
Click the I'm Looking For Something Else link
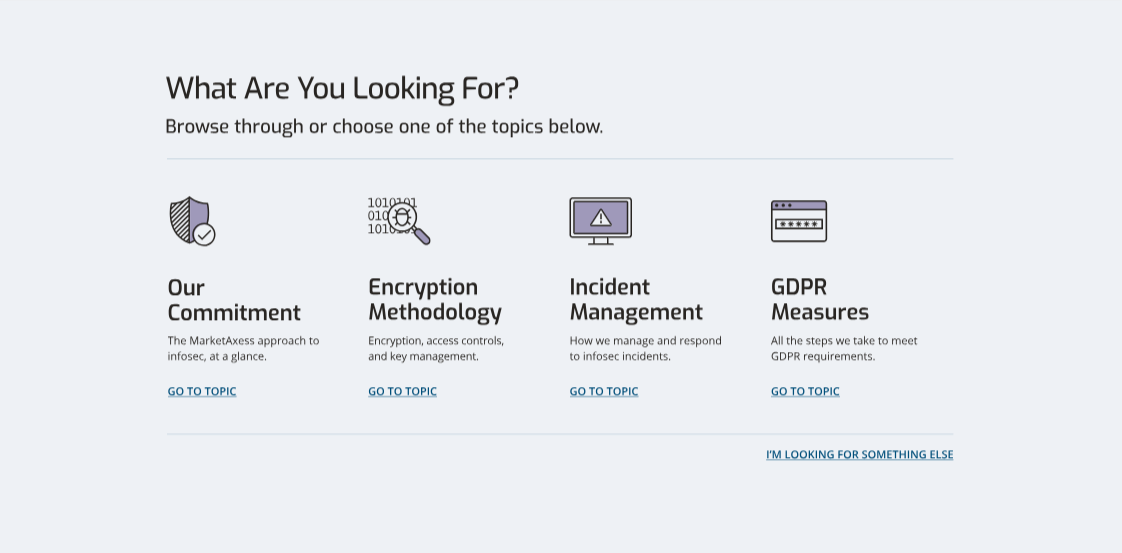859,455
